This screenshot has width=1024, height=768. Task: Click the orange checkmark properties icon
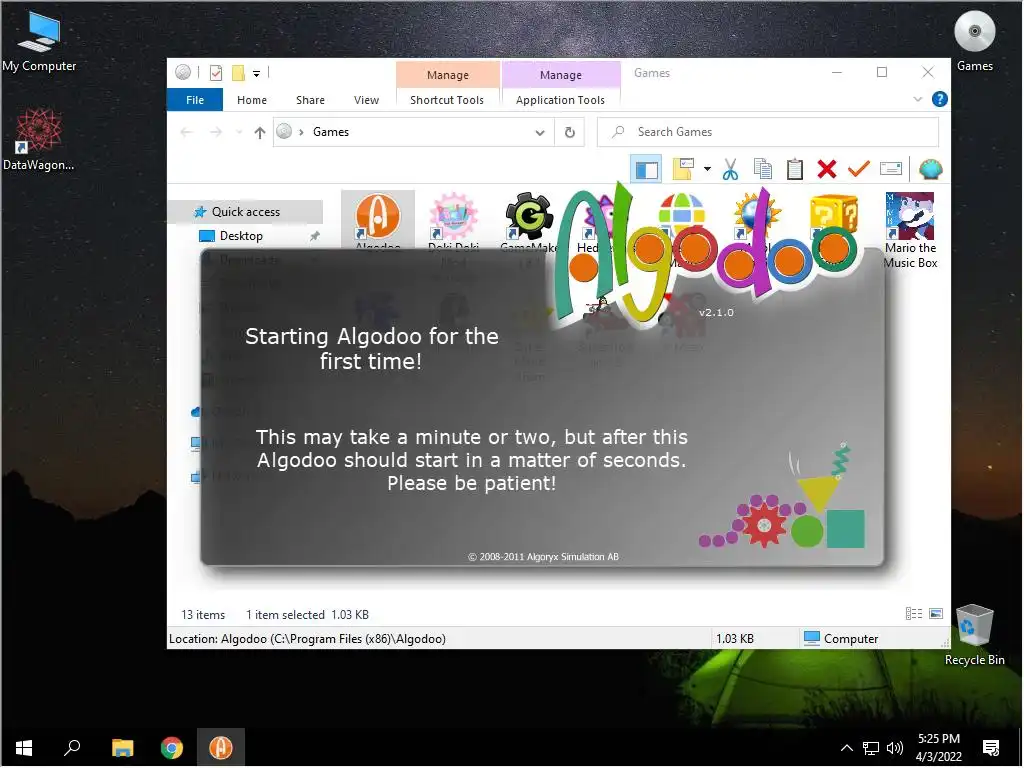(x=858, y=169)
